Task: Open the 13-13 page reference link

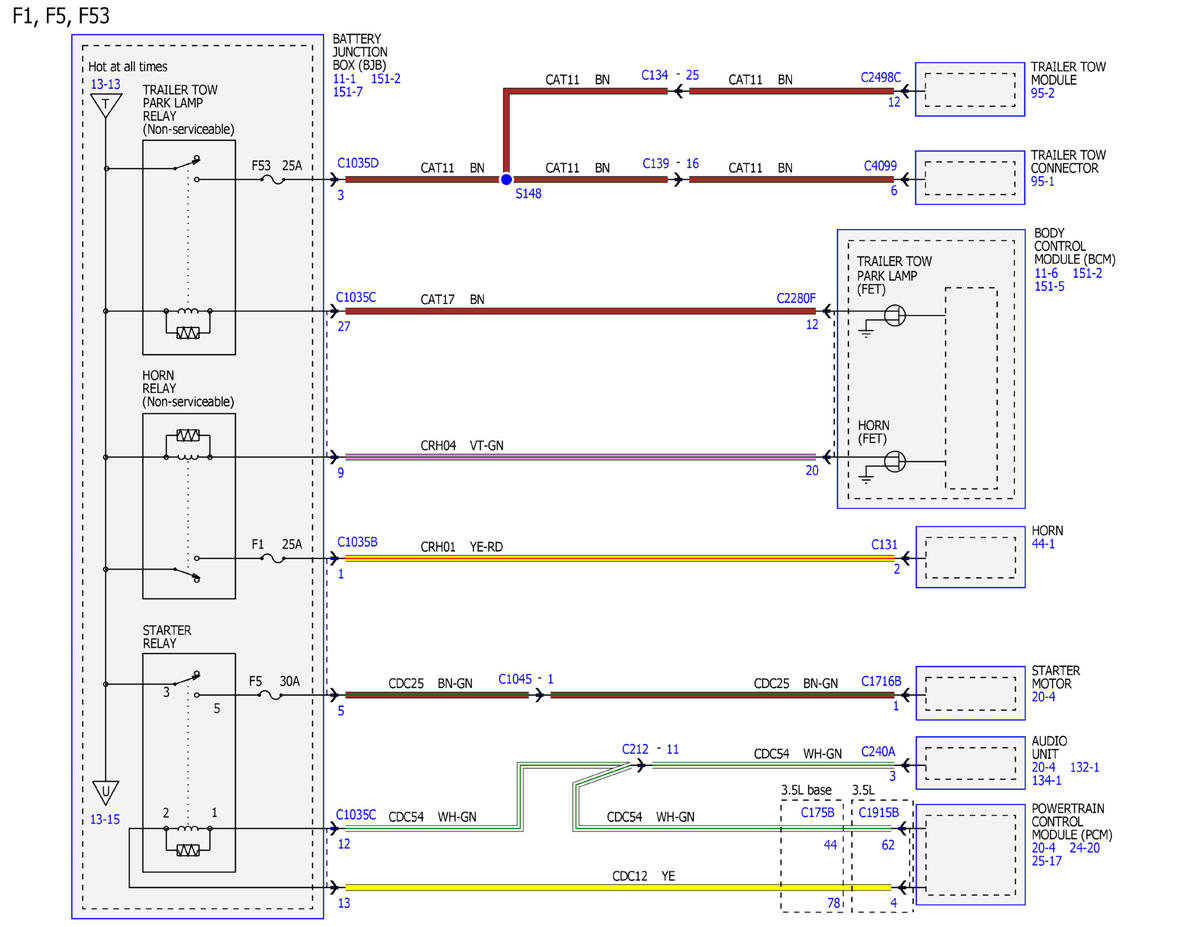Action: [x=105, y=85]
